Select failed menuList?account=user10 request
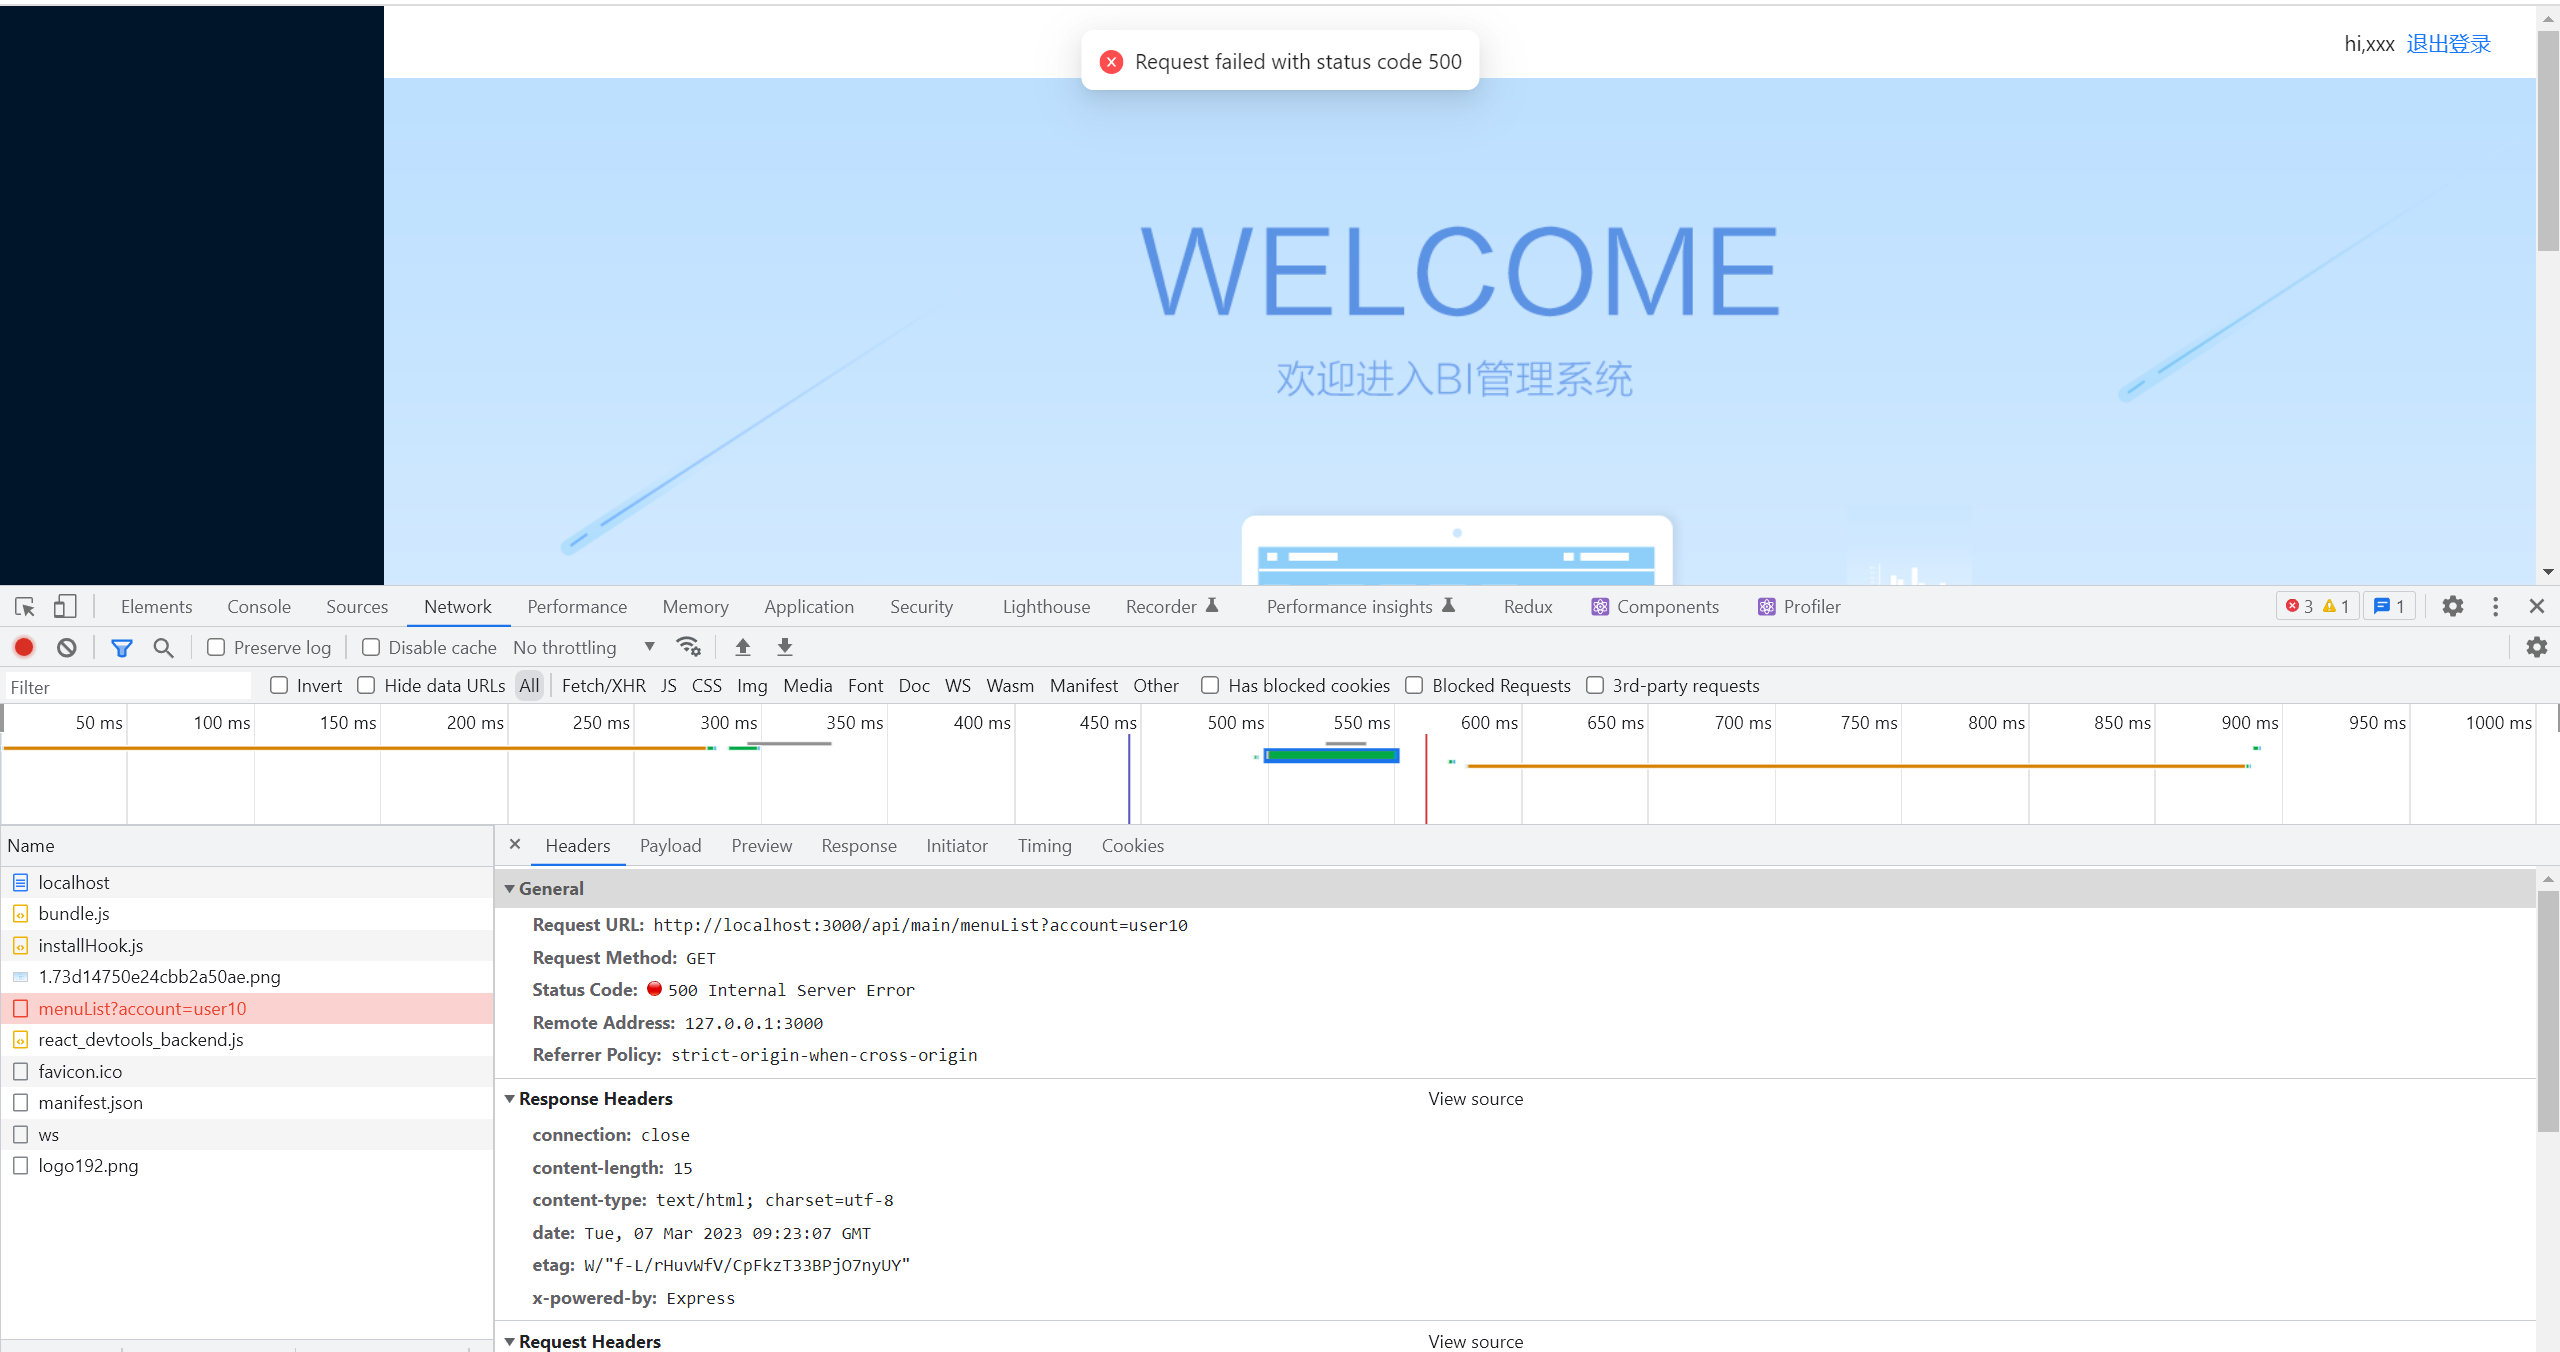Viewport: 2560px width, 1352px height. (x=247, y=1008)
